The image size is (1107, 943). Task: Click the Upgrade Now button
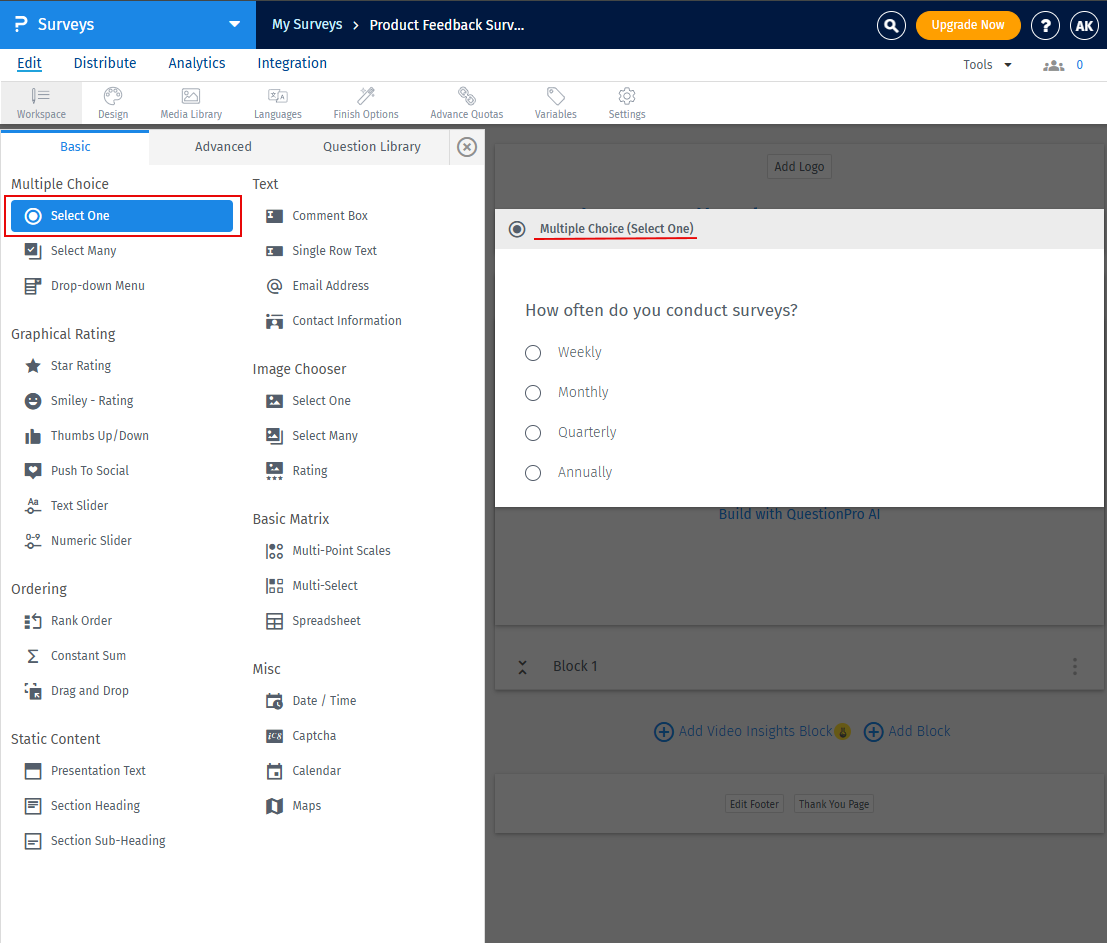[x=967, y=25]
